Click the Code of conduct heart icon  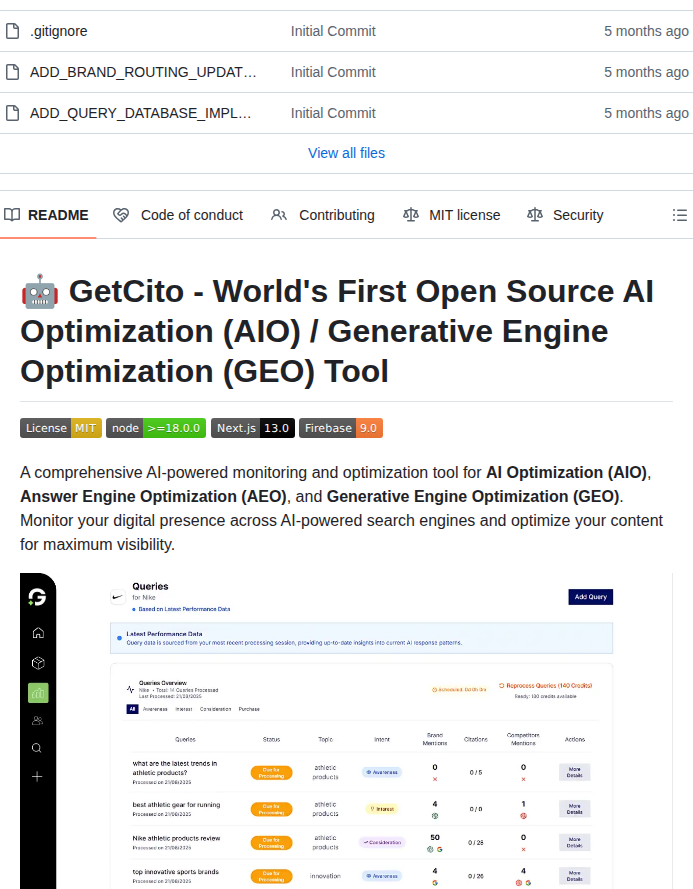point(121,215)
